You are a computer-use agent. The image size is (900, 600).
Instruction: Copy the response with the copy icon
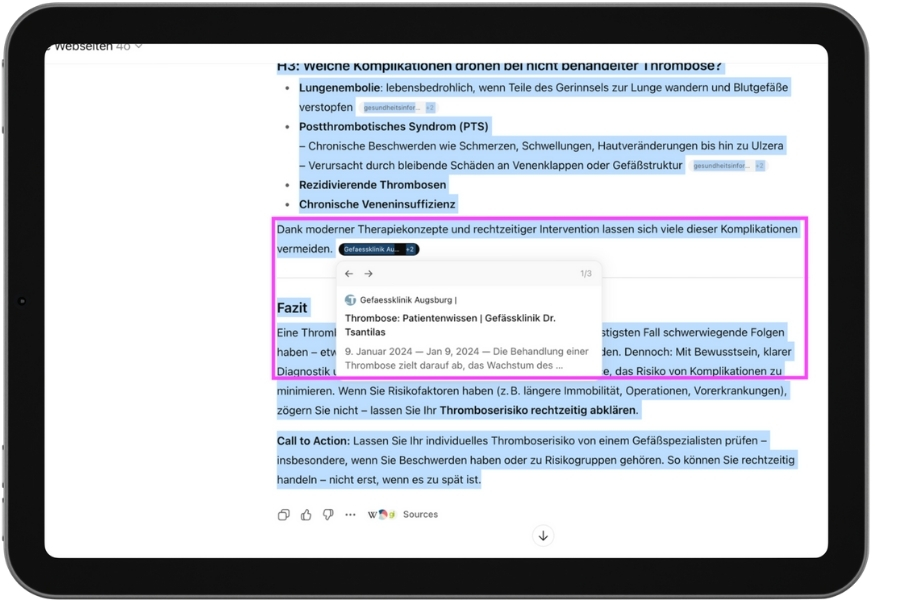pyautogui.click(x=284, y=515)
